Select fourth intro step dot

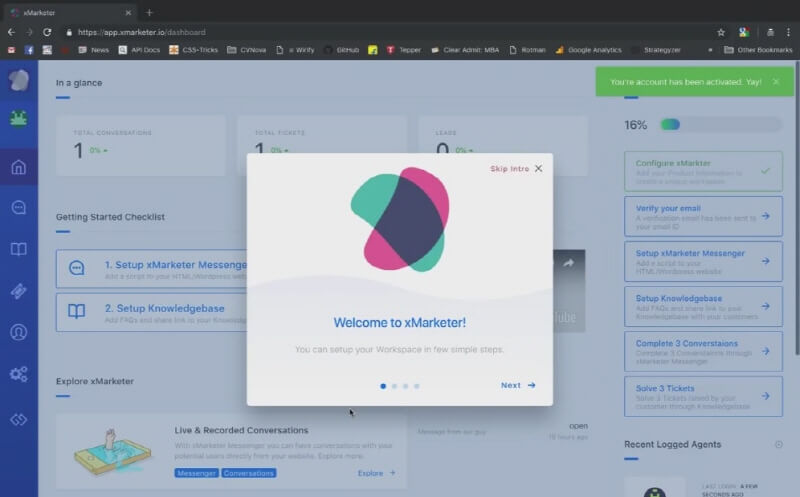click(x=417, y=386)
